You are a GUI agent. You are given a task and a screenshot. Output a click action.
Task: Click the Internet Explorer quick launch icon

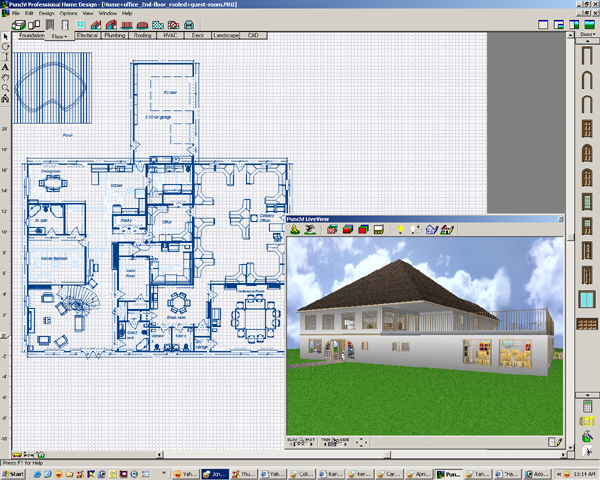click(37, 474)
